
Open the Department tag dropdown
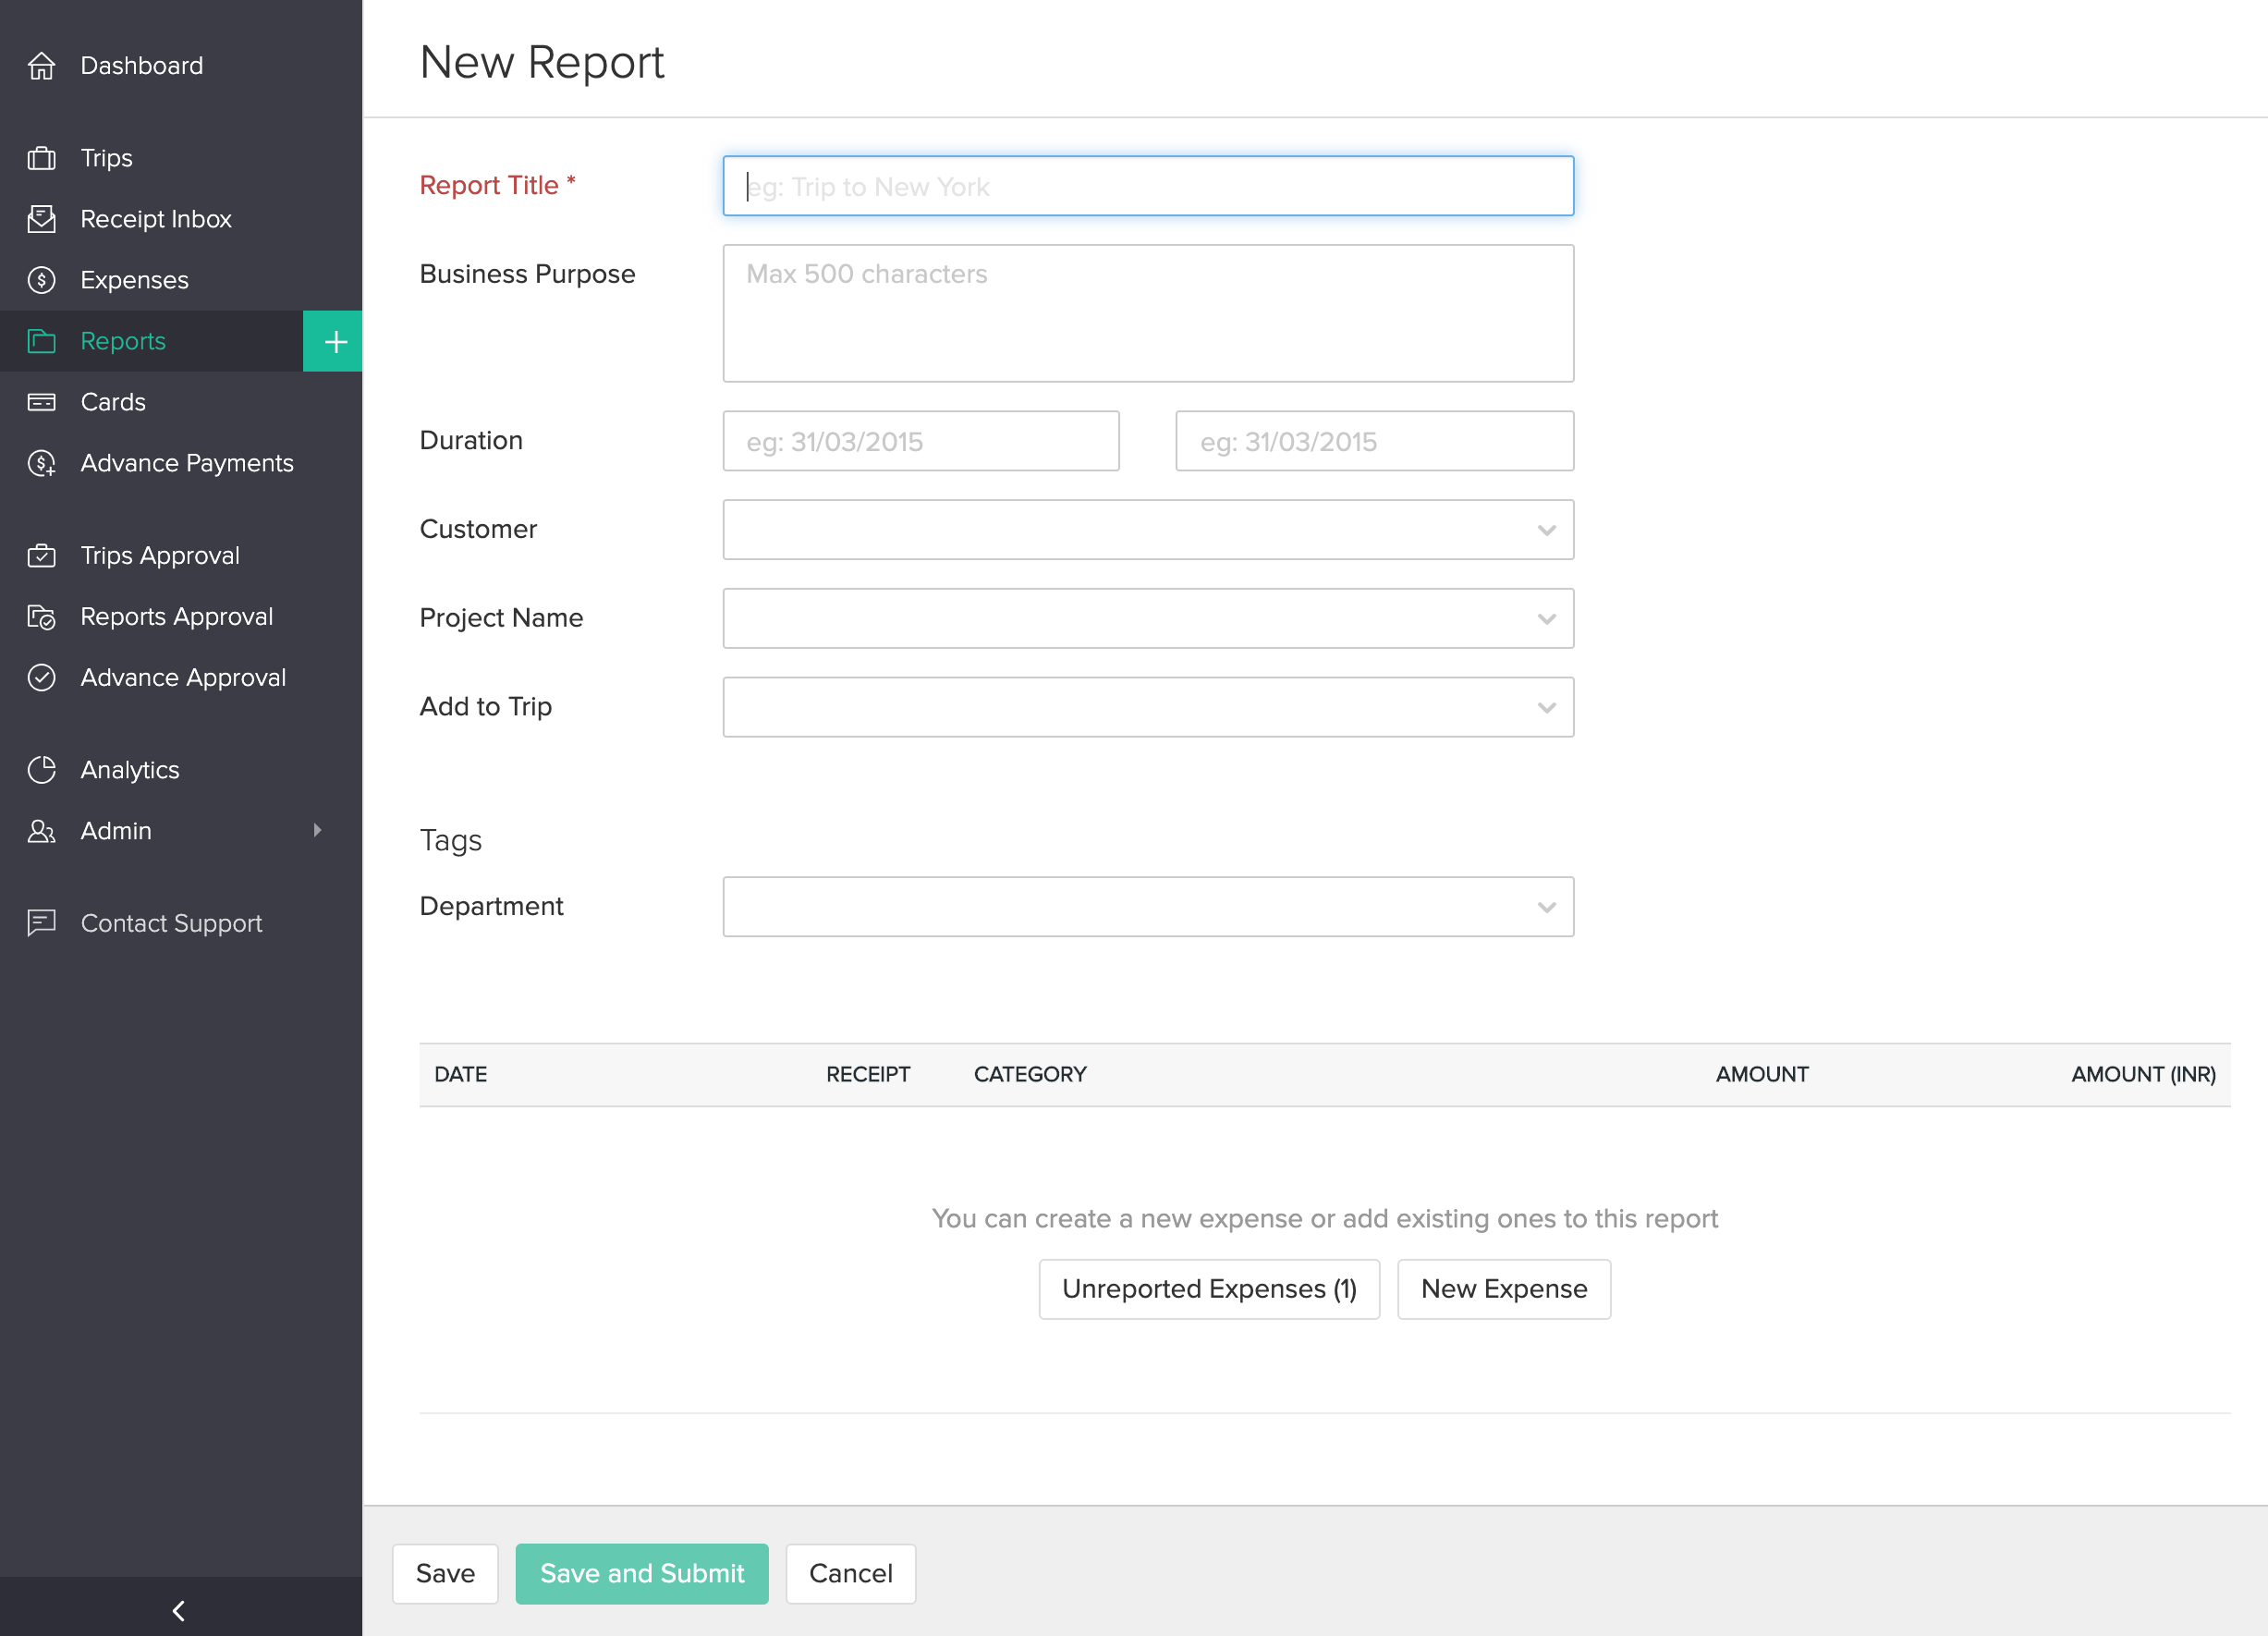pyautogui.click(x=1546, y=907)
